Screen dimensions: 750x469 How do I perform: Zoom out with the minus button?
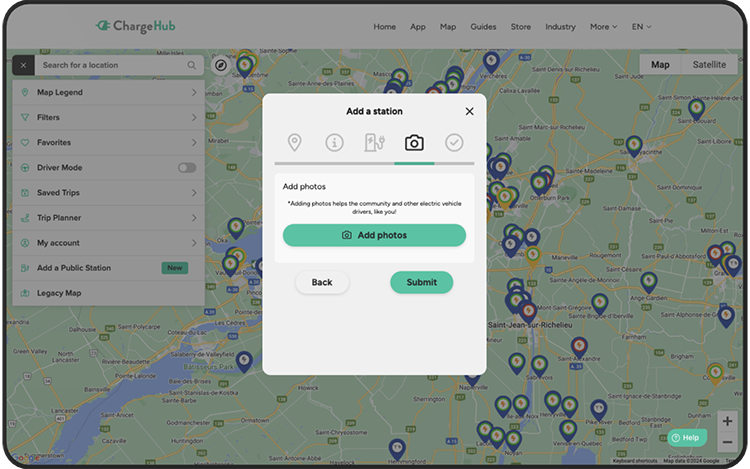pyautogui.click(x=727, y=442)
